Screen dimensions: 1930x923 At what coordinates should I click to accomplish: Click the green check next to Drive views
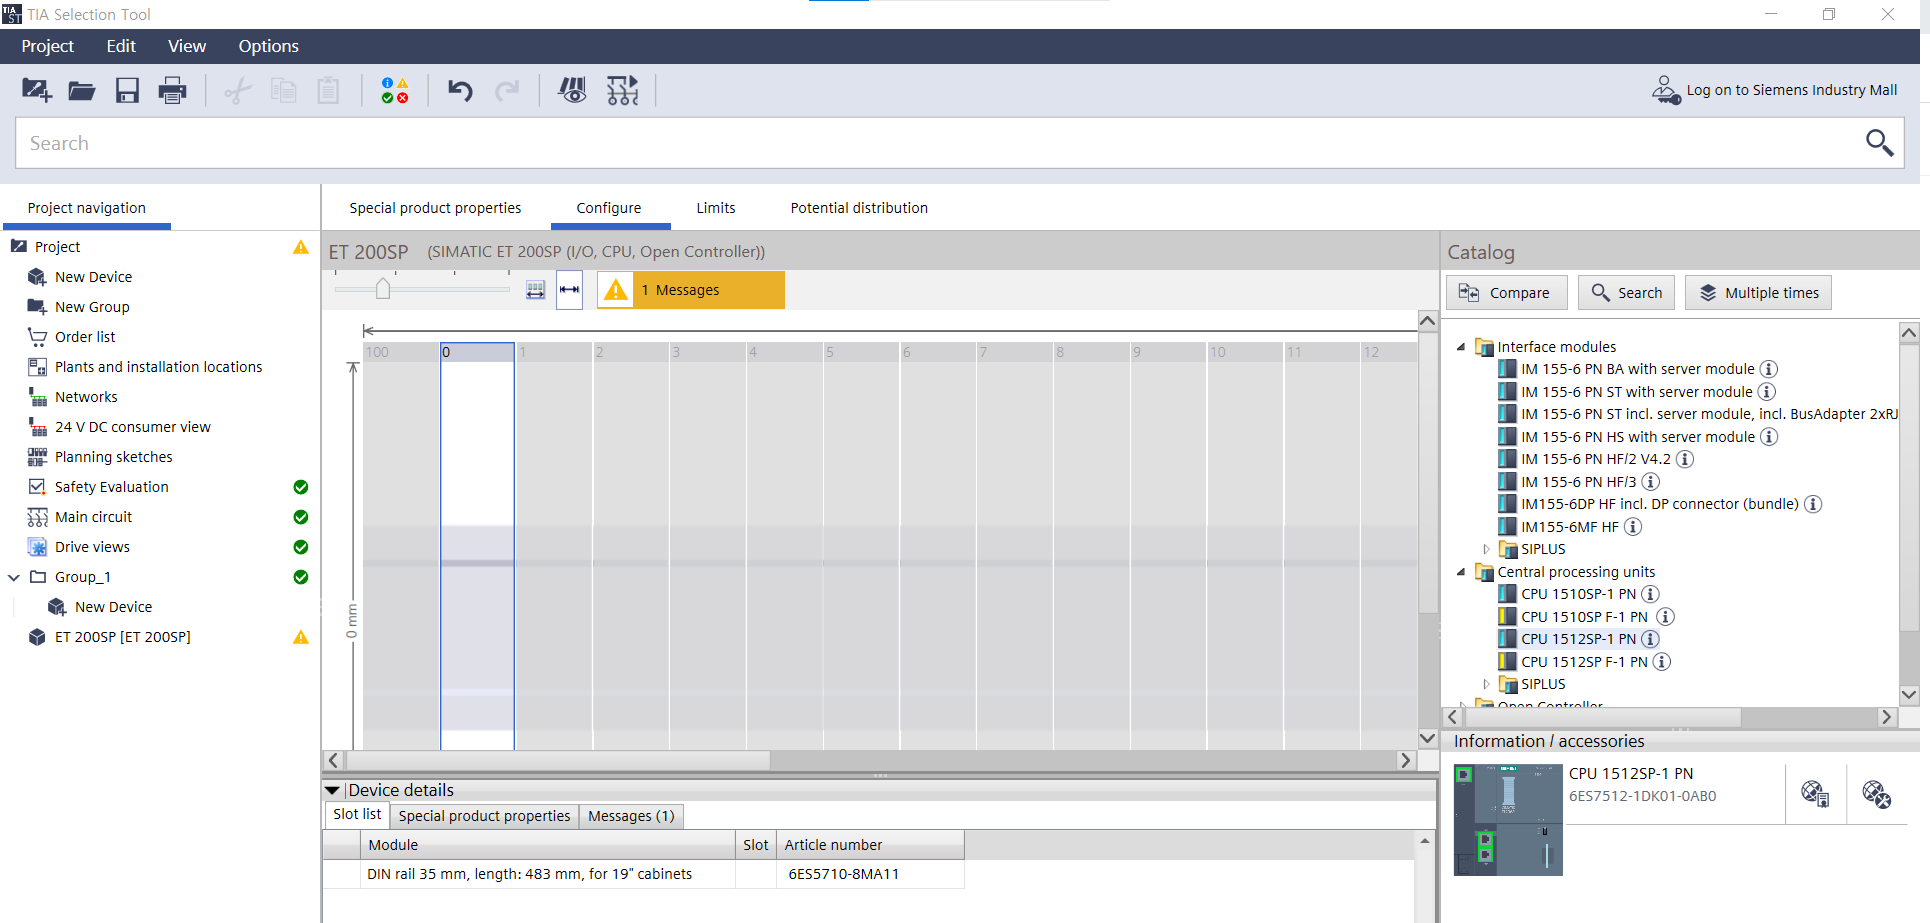pos(300,547)
